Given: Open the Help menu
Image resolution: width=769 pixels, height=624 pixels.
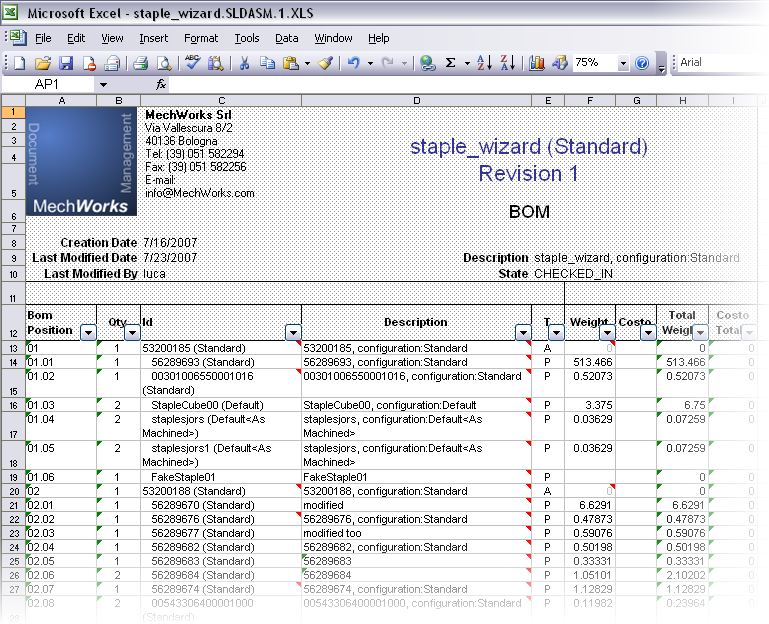Looking at the screenshot, I should [x=379, y=38].
